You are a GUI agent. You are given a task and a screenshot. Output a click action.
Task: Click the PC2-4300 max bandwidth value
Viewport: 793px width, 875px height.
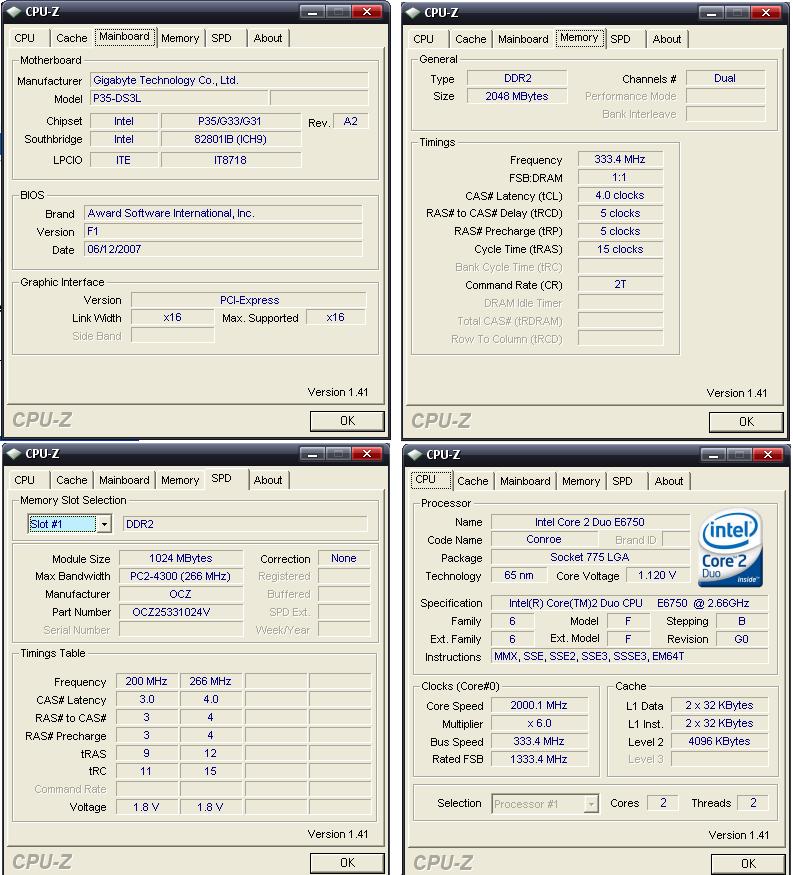181,576
